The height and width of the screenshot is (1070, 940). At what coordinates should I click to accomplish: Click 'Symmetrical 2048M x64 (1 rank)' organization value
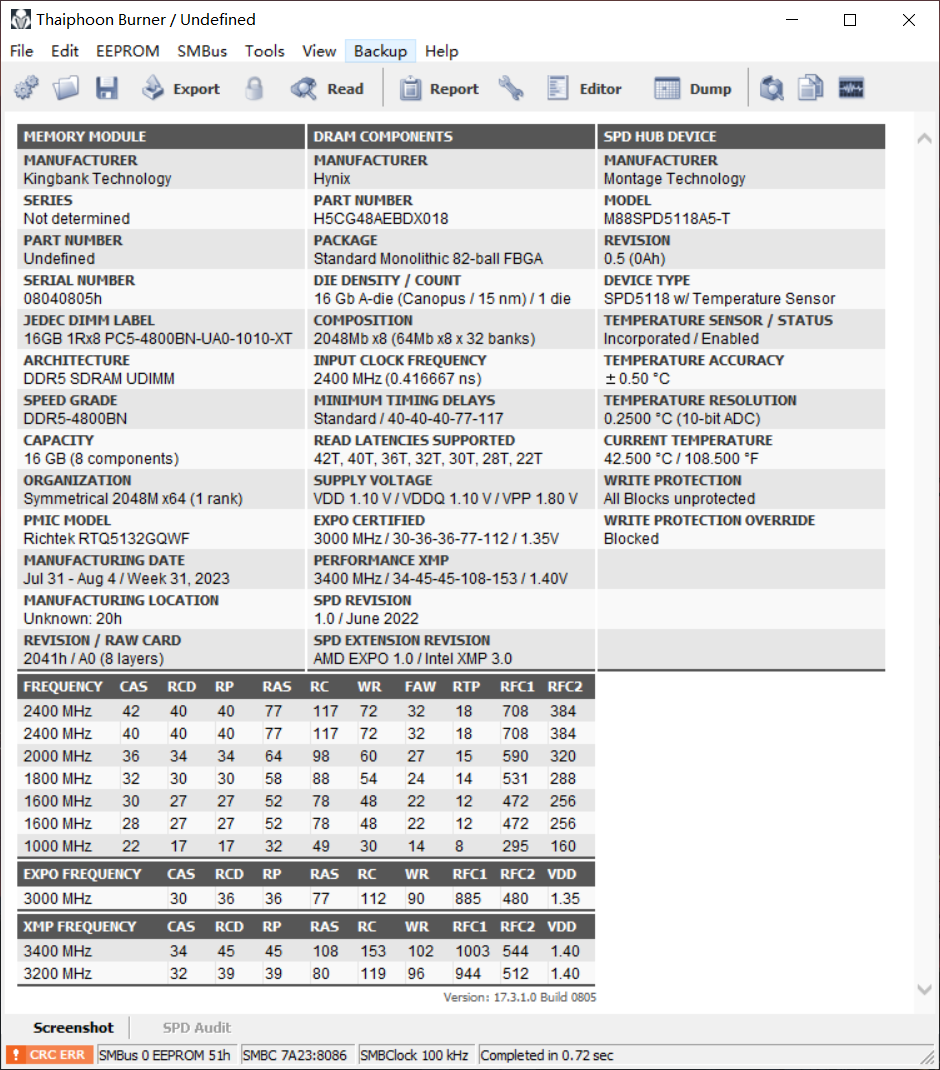(x=133, y=499)
